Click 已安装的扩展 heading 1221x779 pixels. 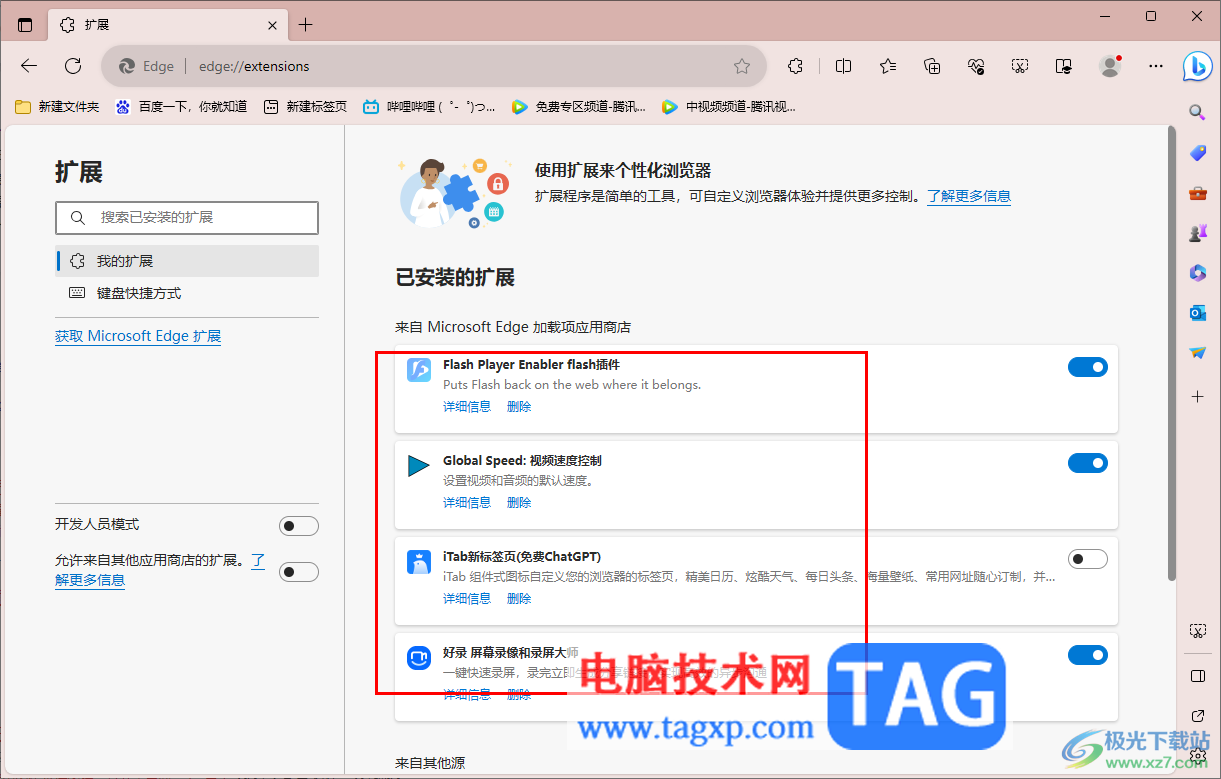click(455, 278)
